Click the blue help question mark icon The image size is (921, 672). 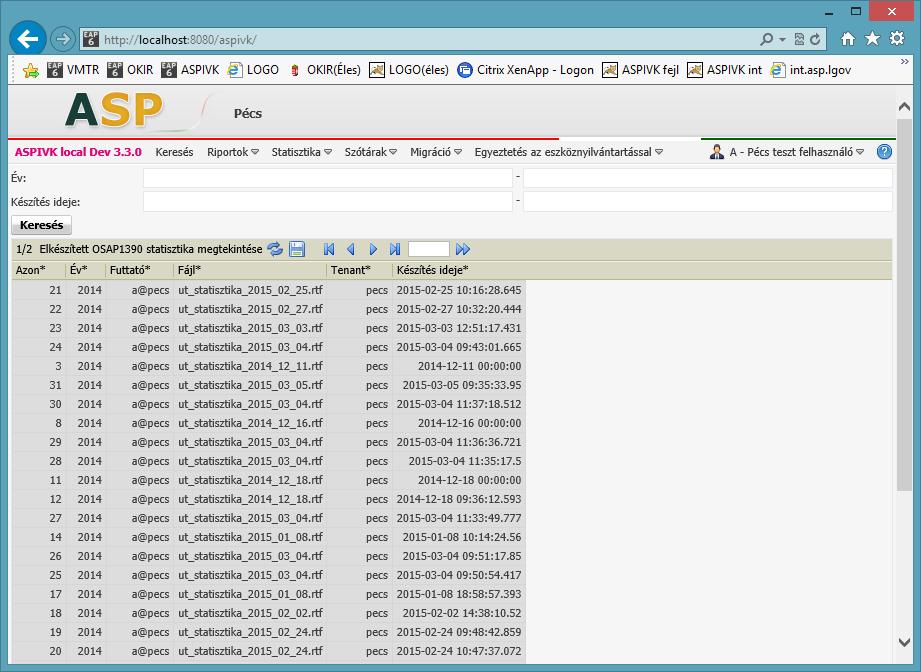pos(884,152)
